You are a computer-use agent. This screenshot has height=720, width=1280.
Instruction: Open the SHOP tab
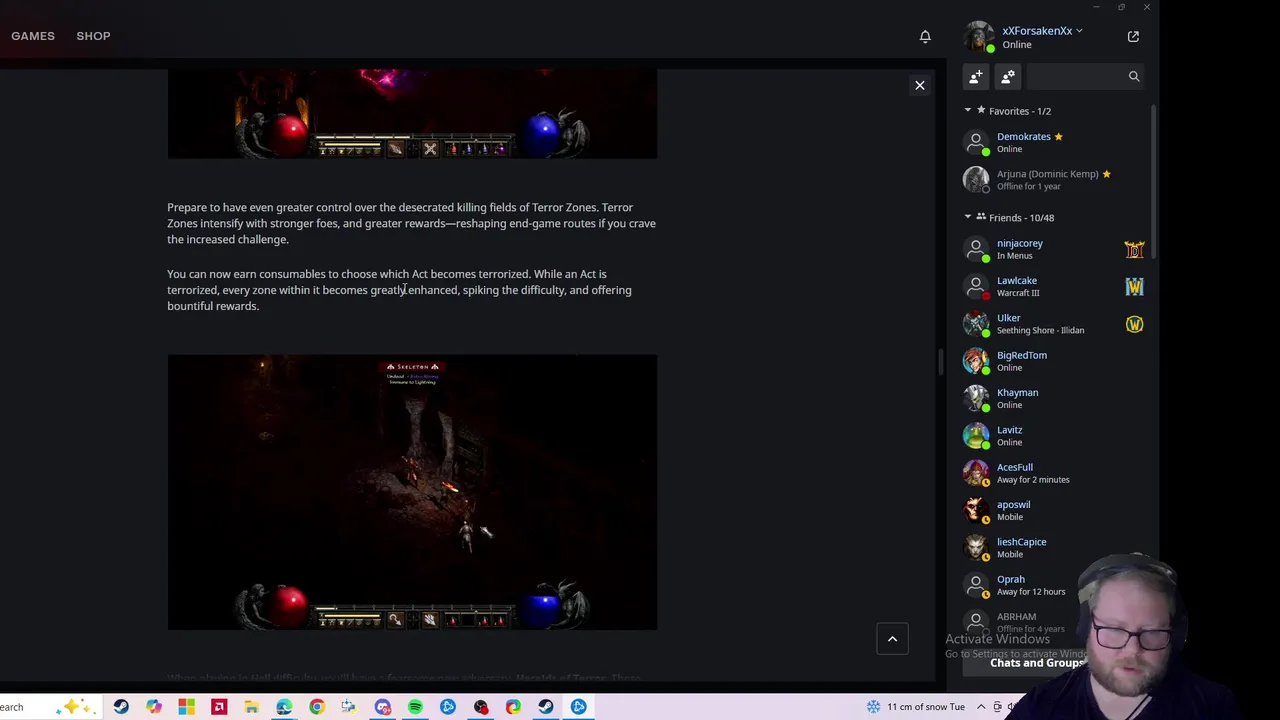(x=93, y=36)
